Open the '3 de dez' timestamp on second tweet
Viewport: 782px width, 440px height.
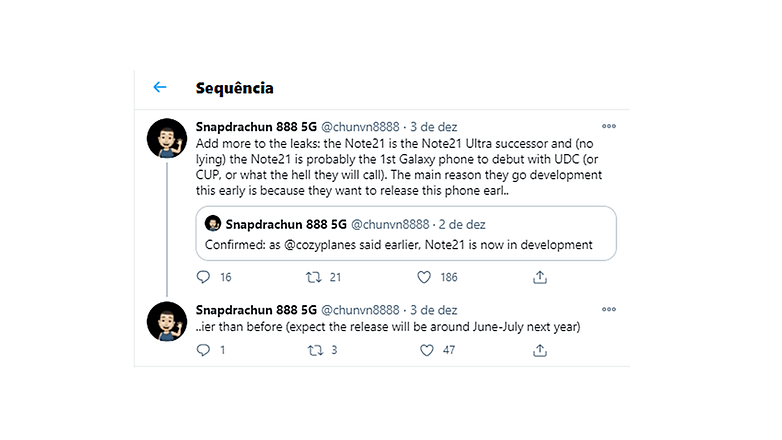click(433, 310)
